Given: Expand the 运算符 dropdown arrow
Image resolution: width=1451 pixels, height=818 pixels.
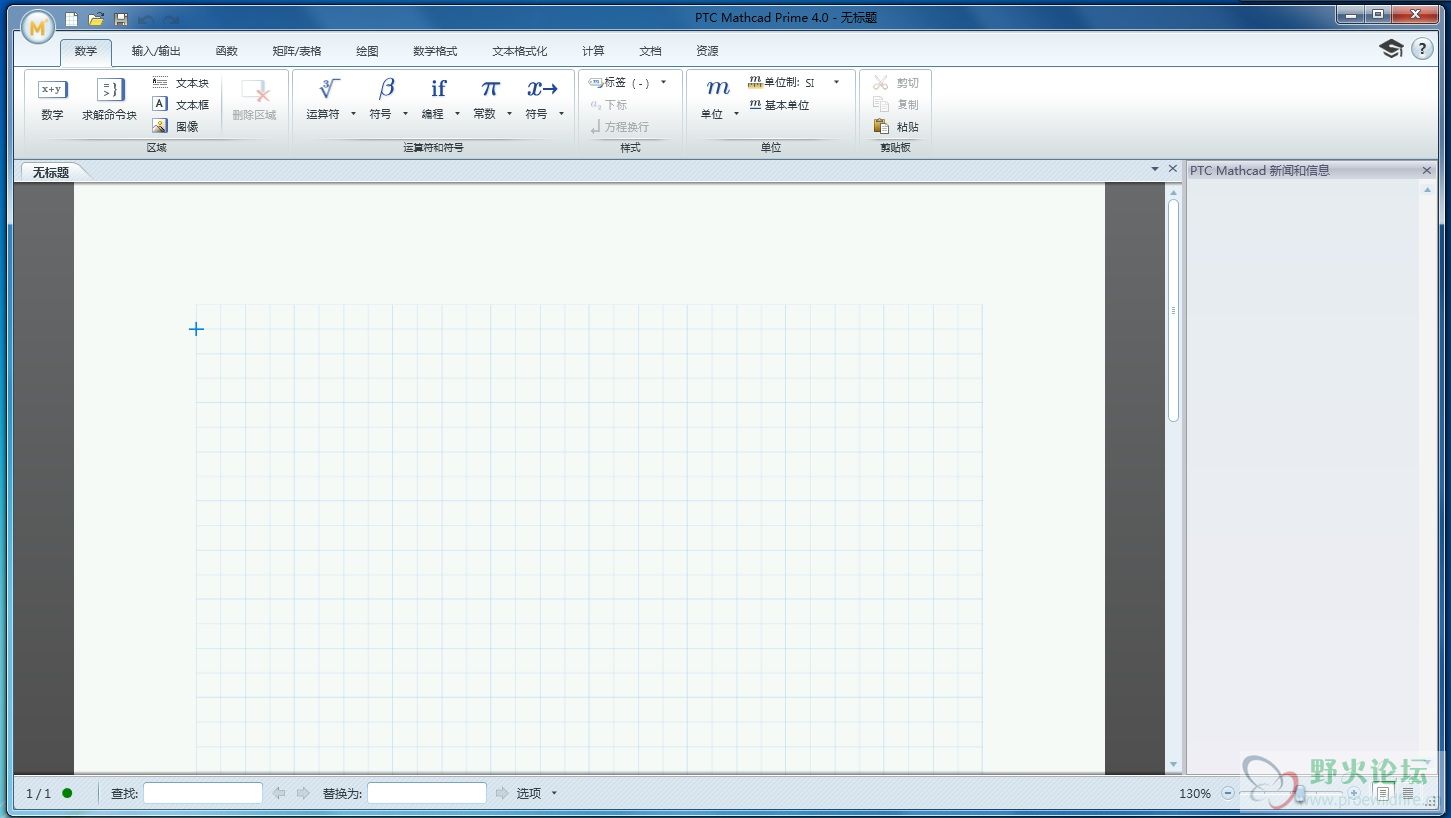Looking at the screenshot, I should click(x=353, y=114).
